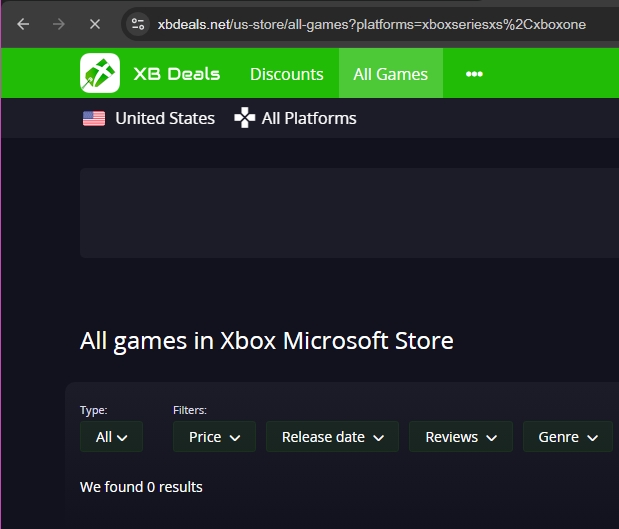Click the XB Deals logo icon
The image size is (619, 529).
(x=100, y=73)
